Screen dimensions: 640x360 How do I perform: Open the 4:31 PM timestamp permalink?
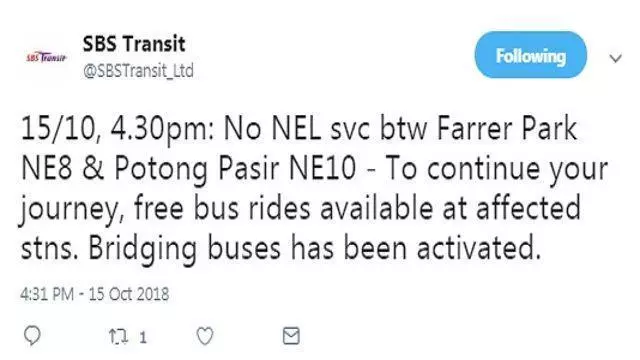[x=47, y=294]
